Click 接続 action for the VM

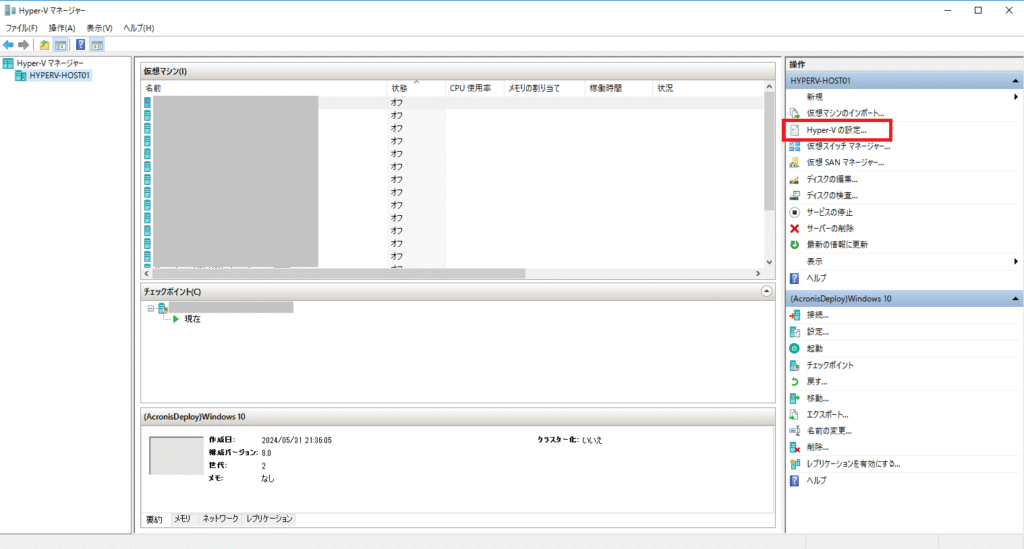[818, 315]
